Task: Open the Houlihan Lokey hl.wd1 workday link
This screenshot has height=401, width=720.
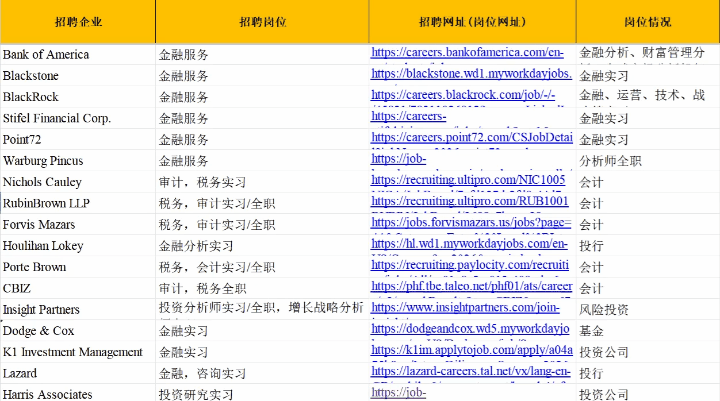Action: tap(469, 244)
